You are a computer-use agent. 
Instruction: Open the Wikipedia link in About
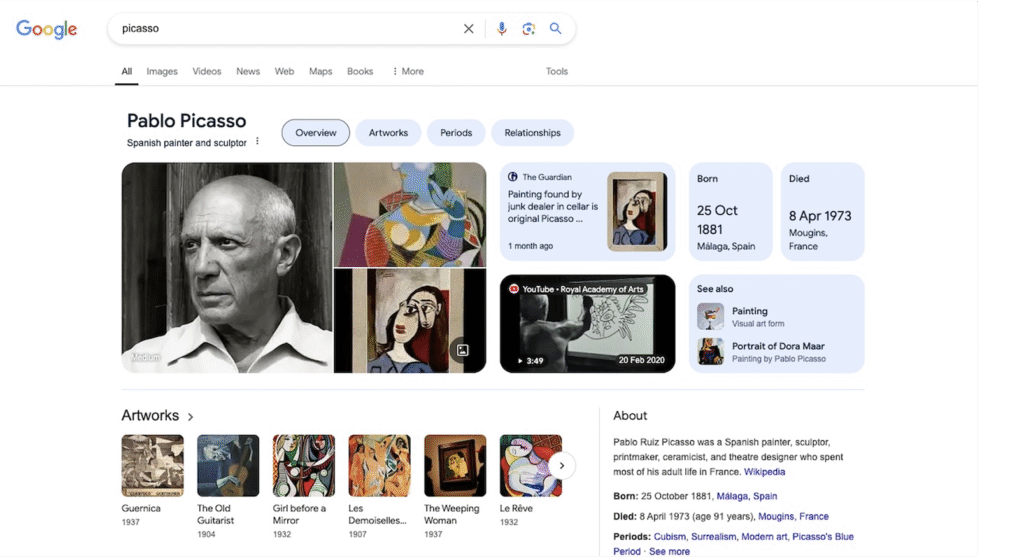tap(764, 472)
